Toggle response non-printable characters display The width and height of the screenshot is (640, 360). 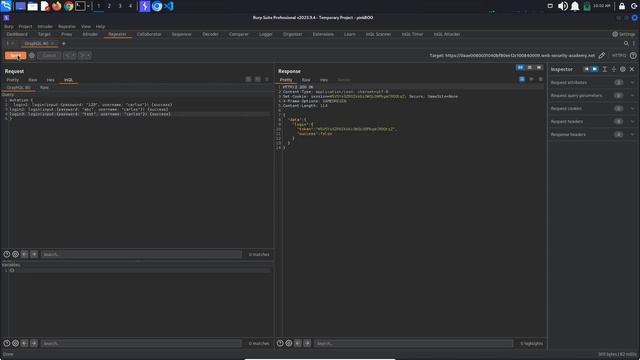531,79
